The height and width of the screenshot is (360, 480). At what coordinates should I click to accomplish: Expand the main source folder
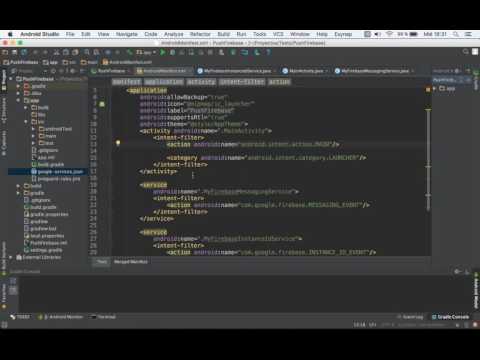click(33, 136)
